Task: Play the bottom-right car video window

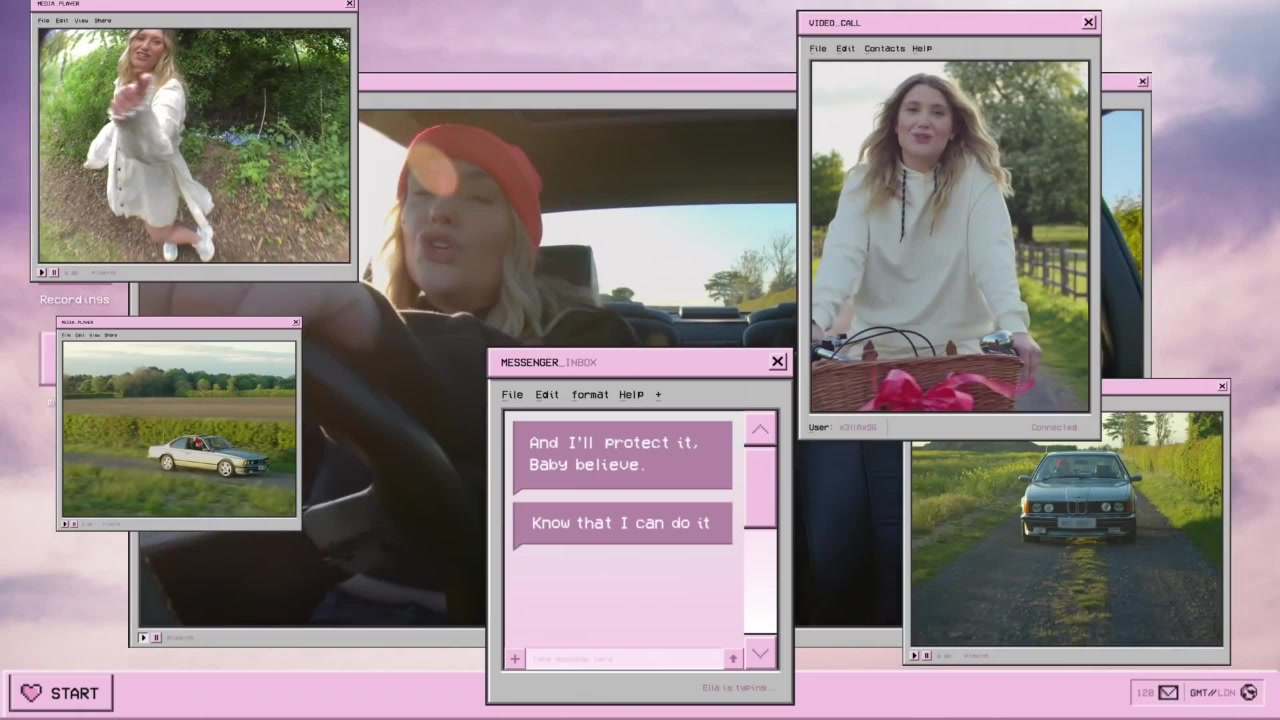Action: pyautogui.click(x=914, y=656)
